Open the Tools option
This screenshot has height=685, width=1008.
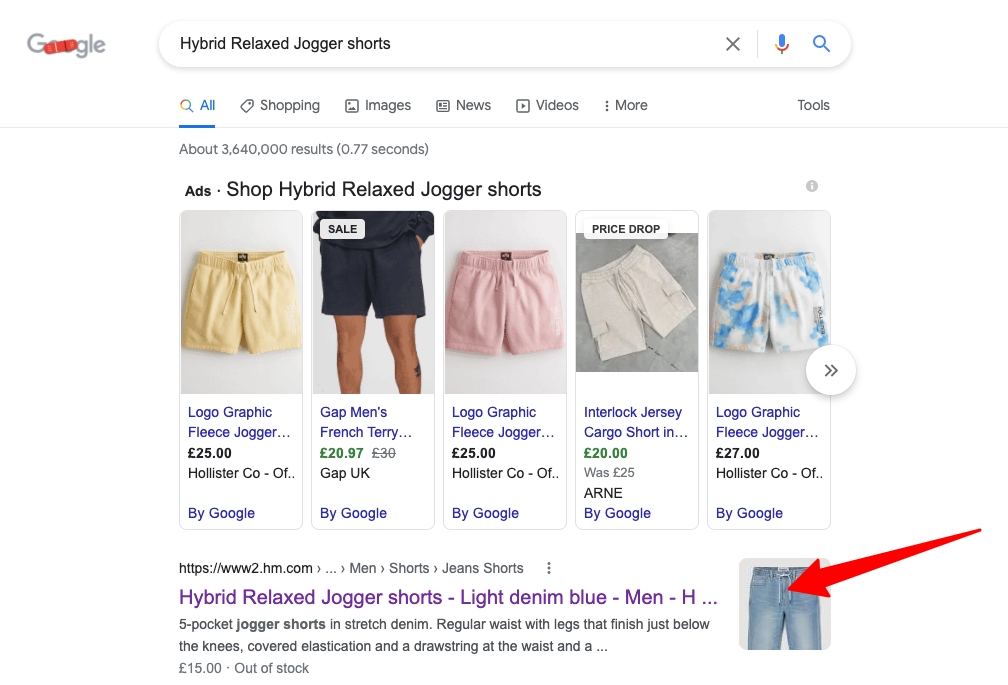pos(813,105)
